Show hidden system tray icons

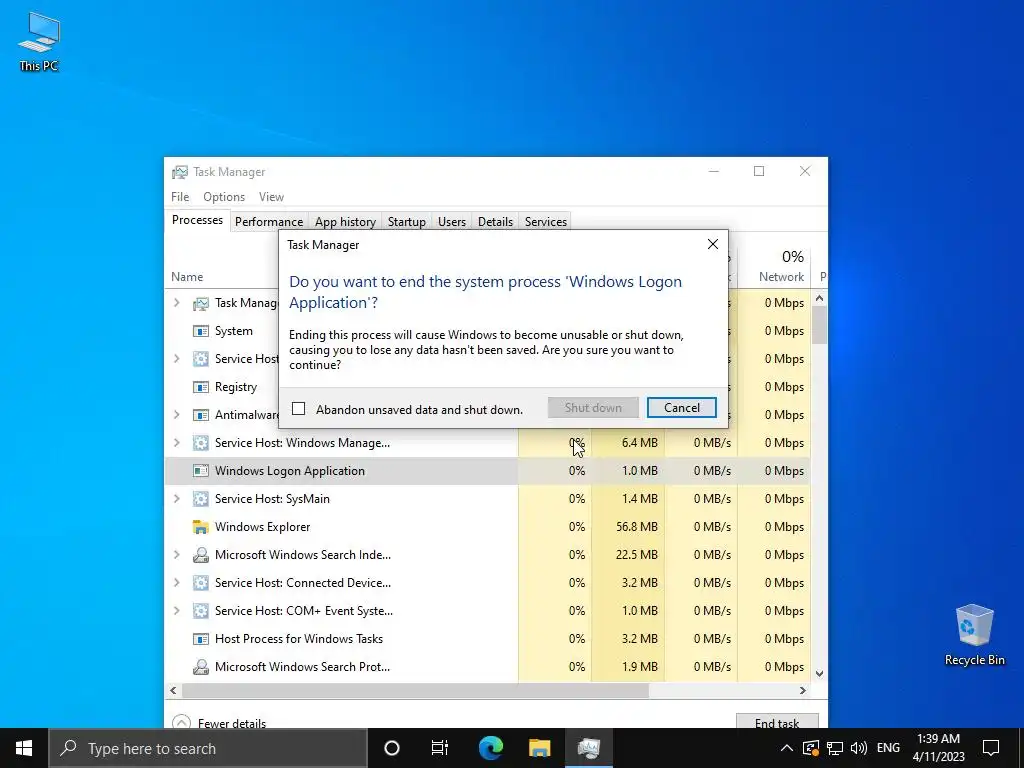[x=787, y=748]
